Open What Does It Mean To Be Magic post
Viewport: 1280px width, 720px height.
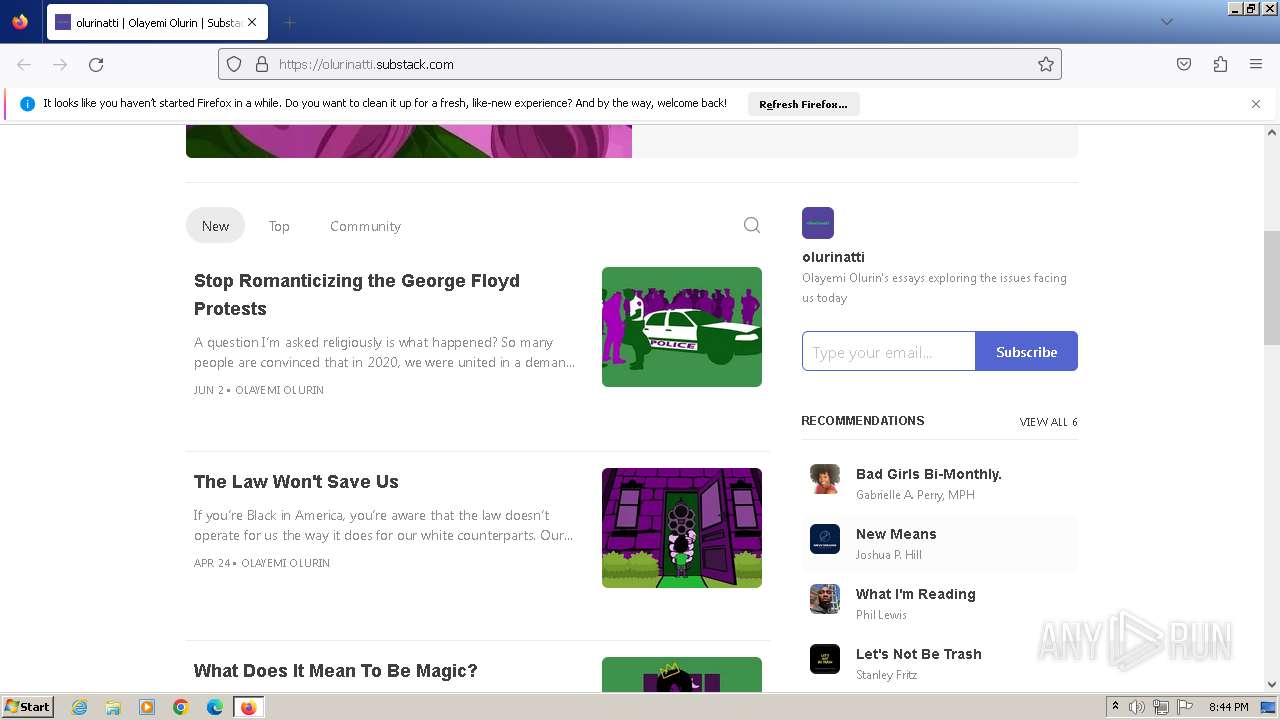335,670
